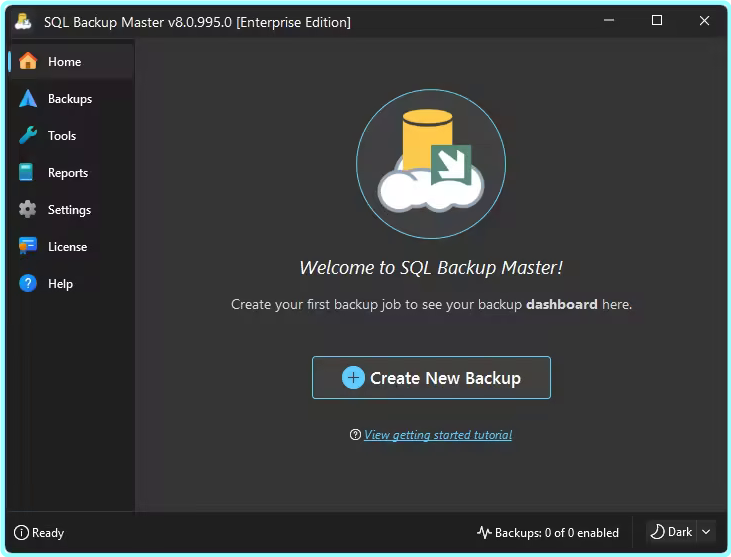Open the Home section label
Viewport: 731px width, 557px height.
click(x=64, y=62)
